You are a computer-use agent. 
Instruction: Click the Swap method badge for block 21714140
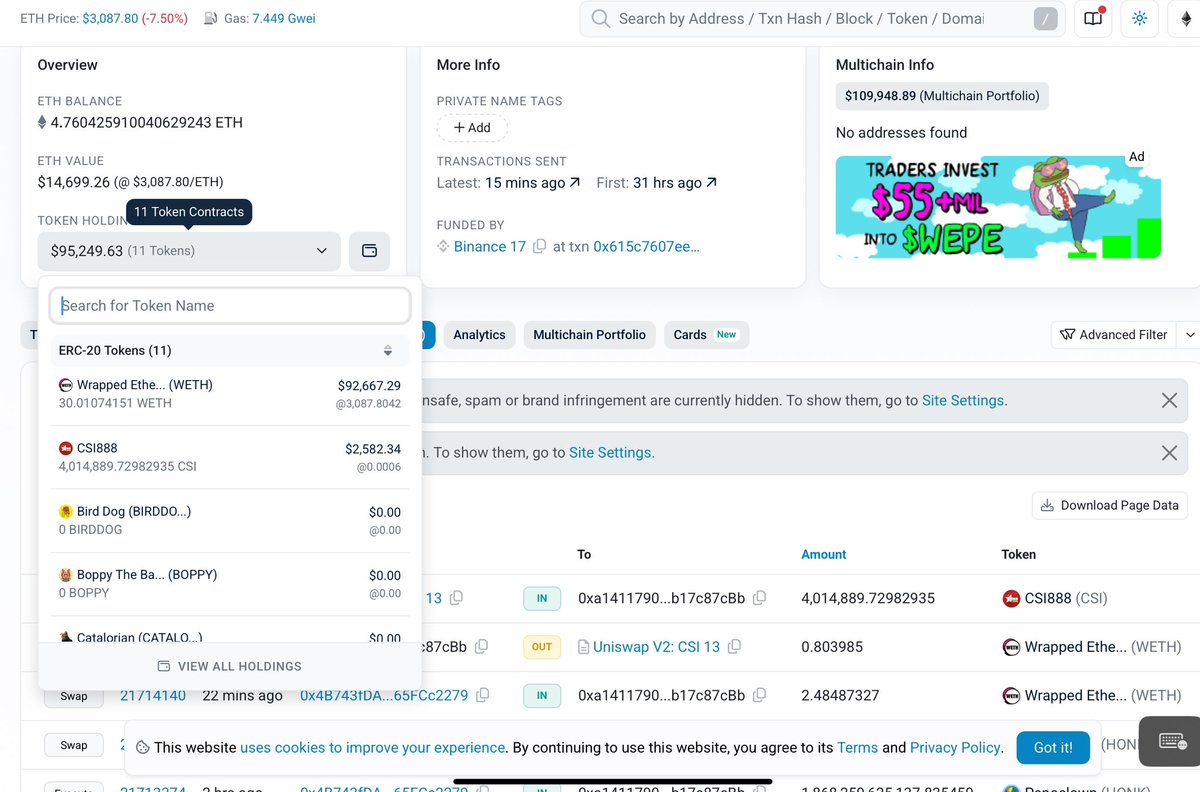click(x=74, y=696)
